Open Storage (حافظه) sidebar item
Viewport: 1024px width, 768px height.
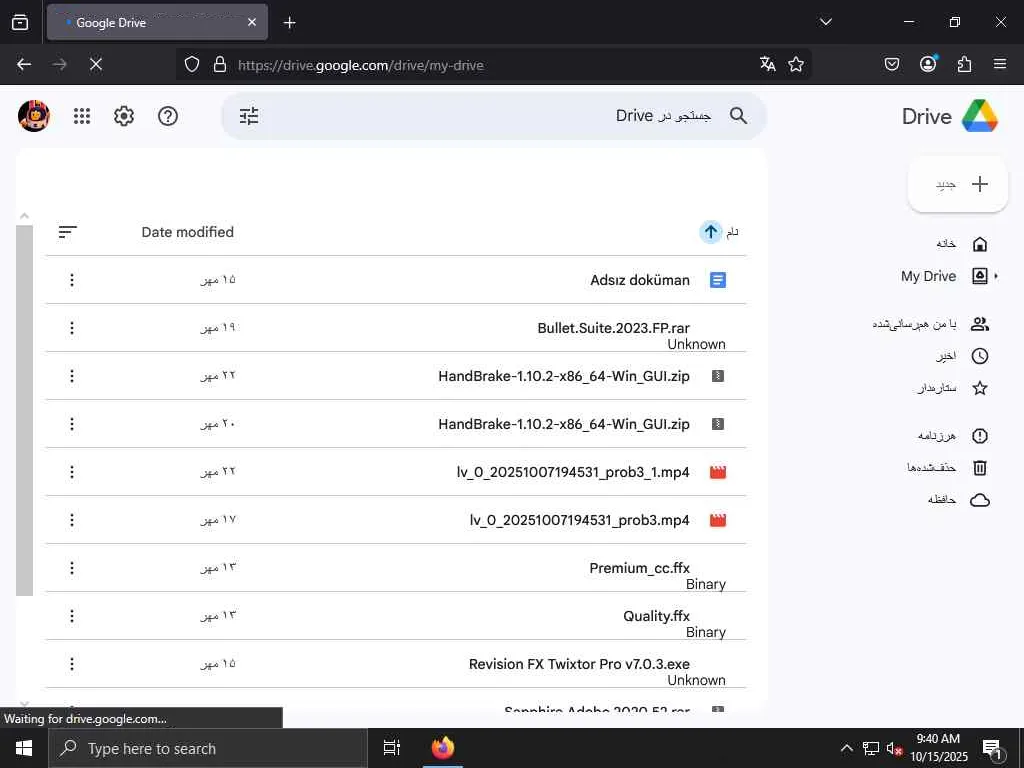(958, 500)
